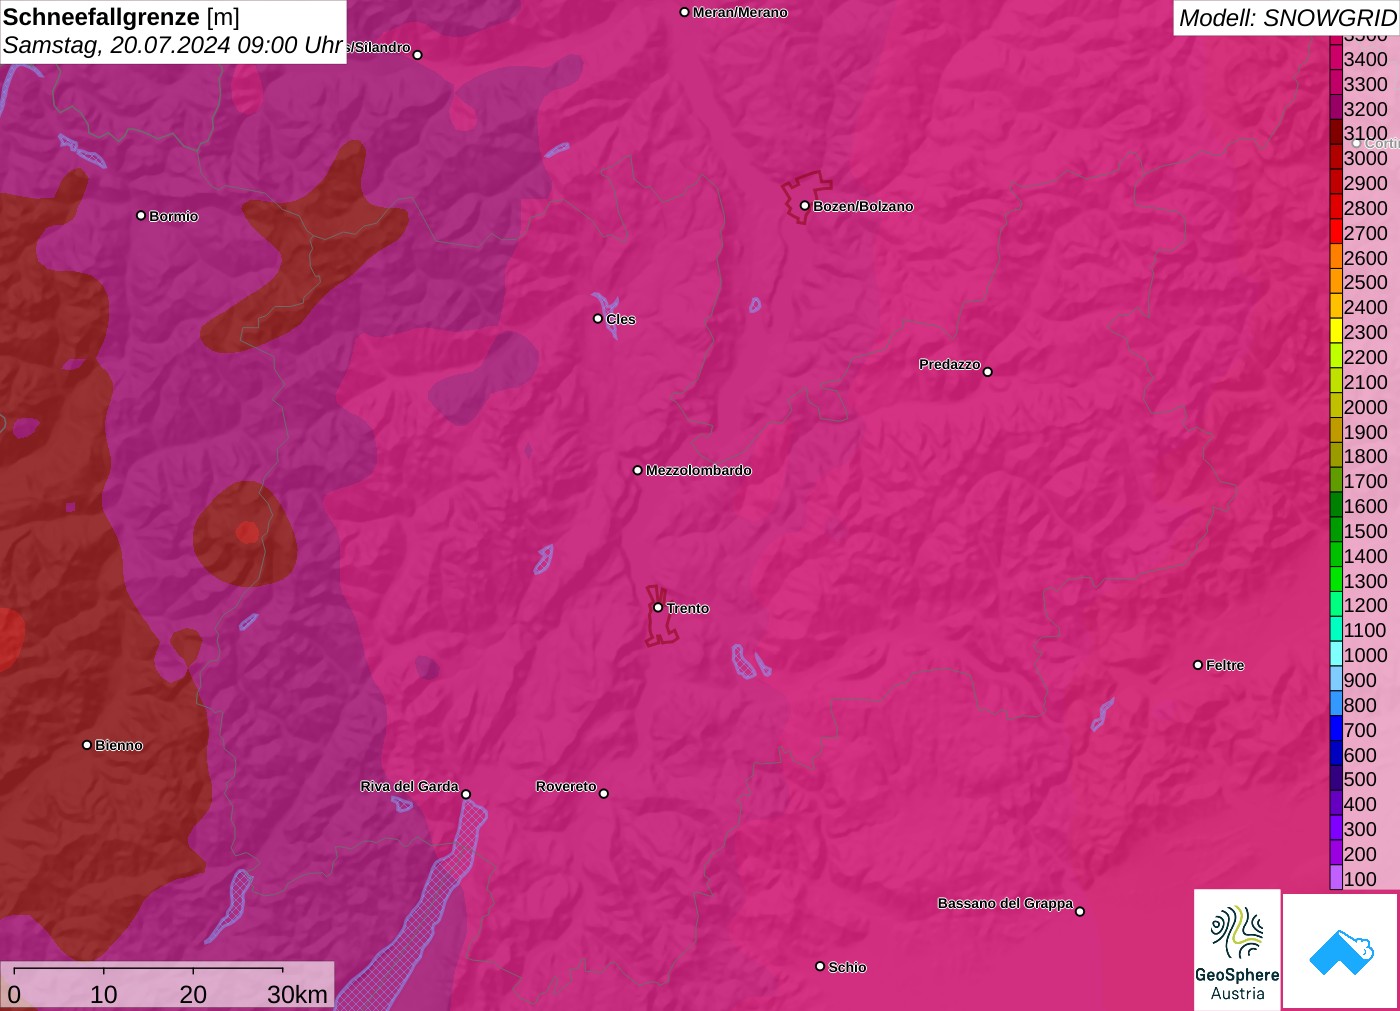
Task: Pick the 3400 legend color swatch
Action: coord(1336,58)
